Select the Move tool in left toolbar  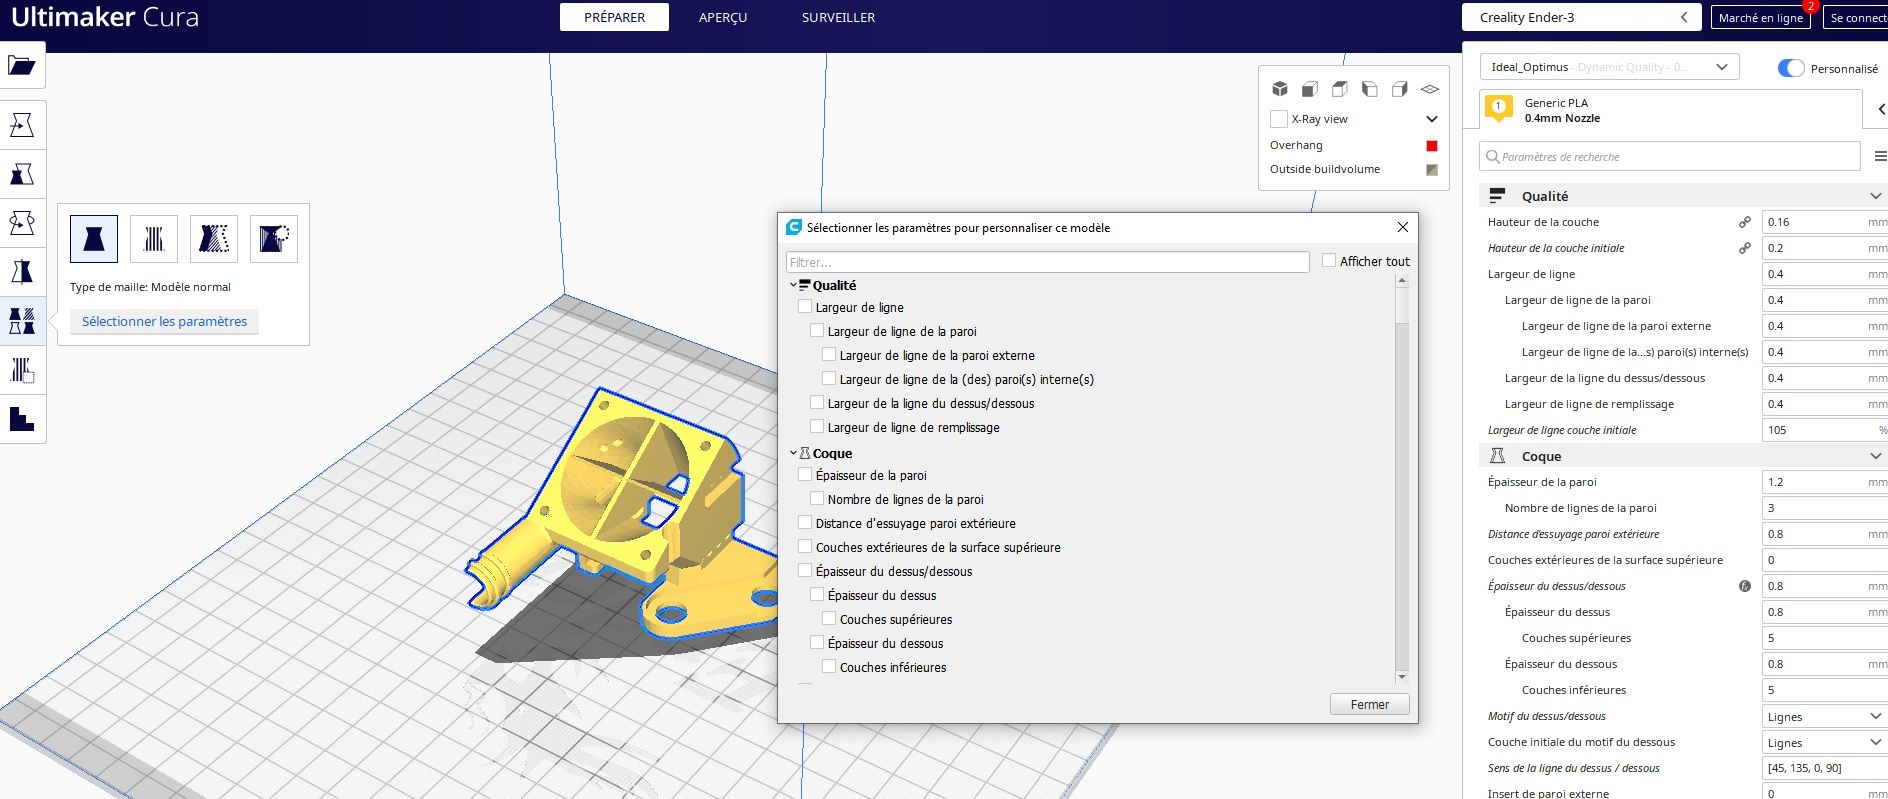pyautogui.click(x=22, y=125)
